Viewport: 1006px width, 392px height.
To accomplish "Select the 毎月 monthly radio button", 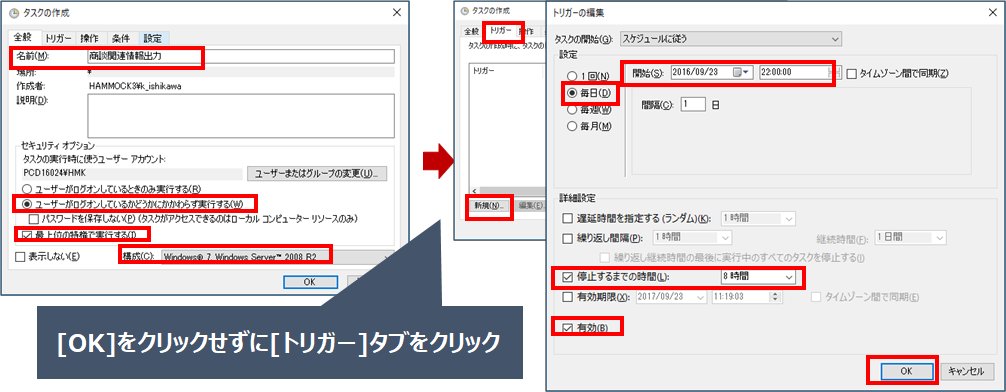I will [x=572, y=126].
